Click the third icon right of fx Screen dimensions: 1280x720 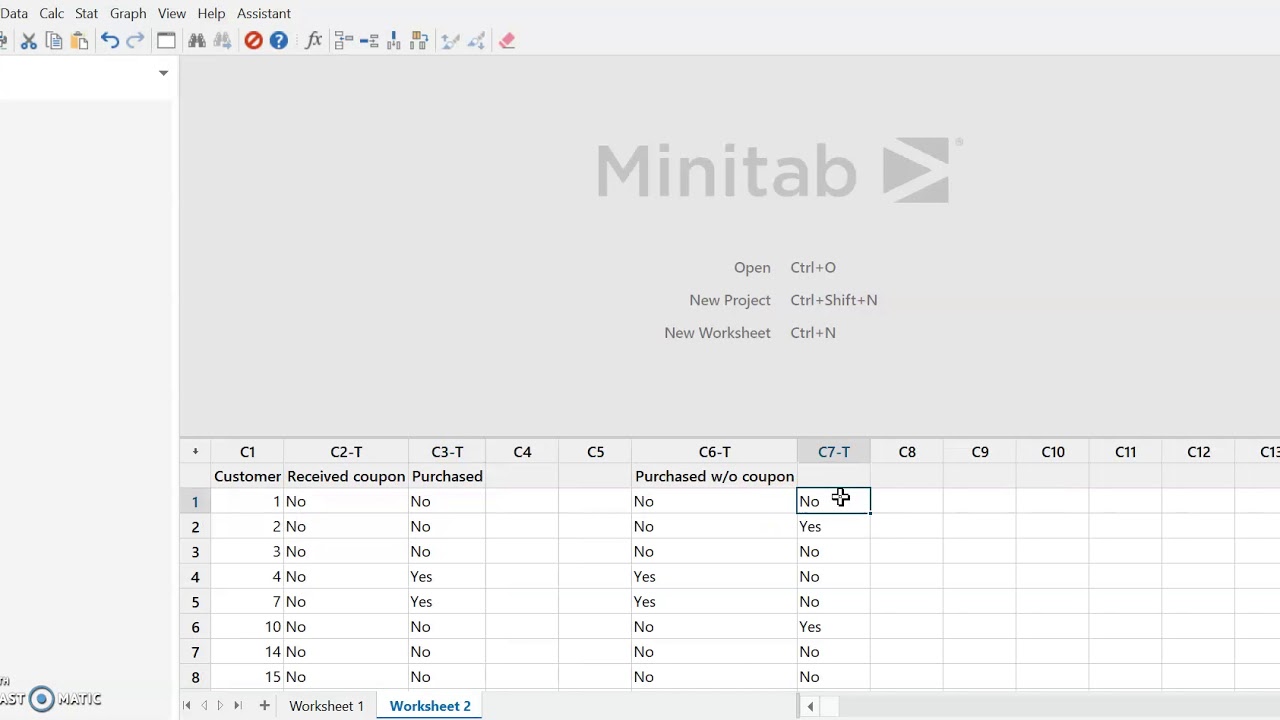(394, 41)
